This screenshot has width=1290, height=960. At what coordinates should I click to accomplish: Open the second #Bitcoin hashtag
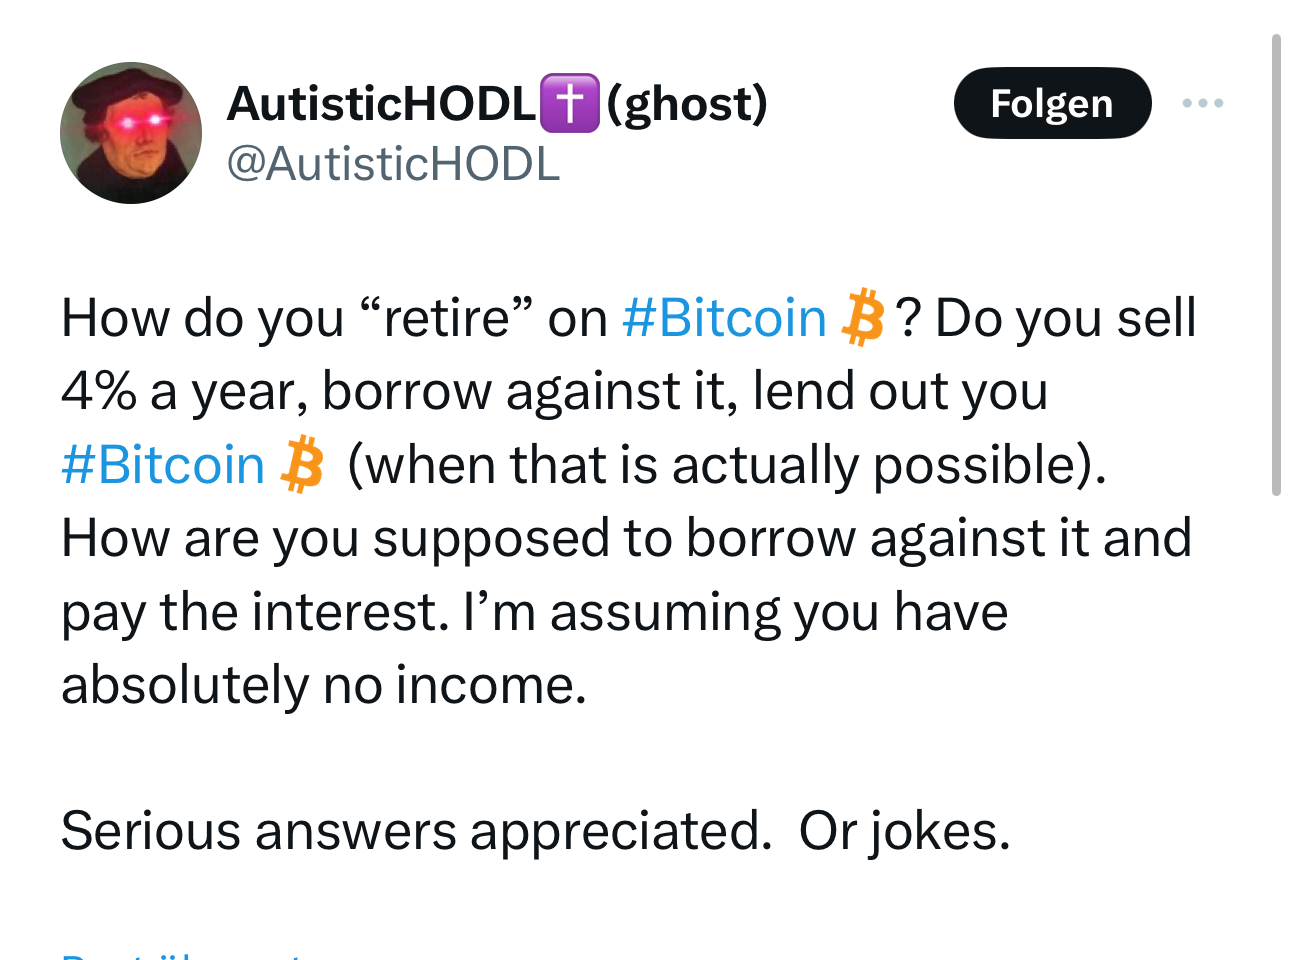tap(163, 465)
